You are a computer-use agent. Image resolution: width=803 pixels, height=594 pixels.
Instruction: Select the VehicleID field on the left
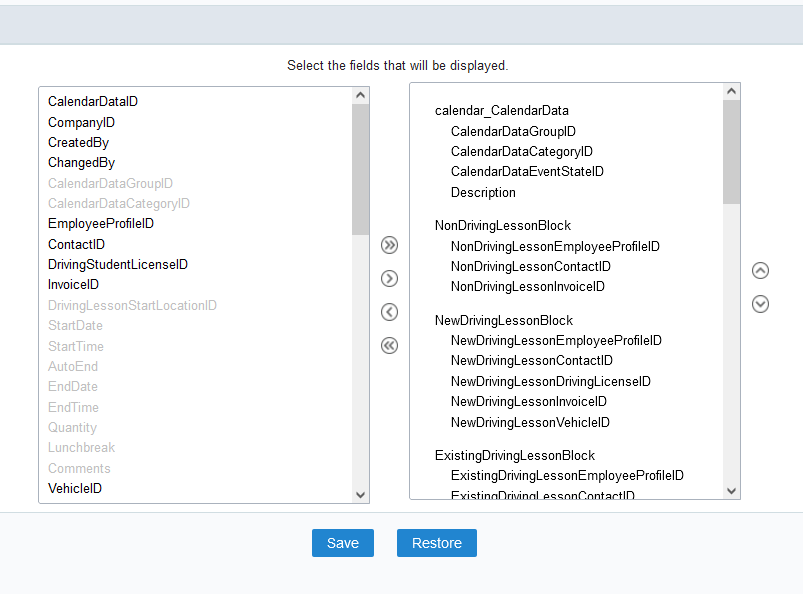[x=75, y=489]
